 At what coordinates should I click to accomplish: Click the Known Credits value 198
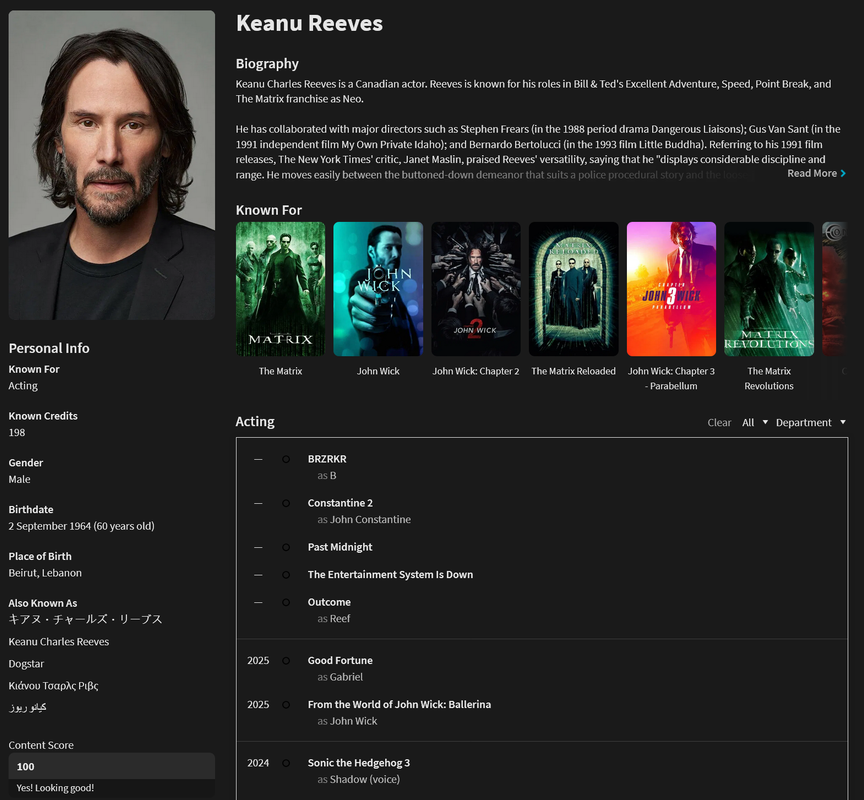(17, 433)
